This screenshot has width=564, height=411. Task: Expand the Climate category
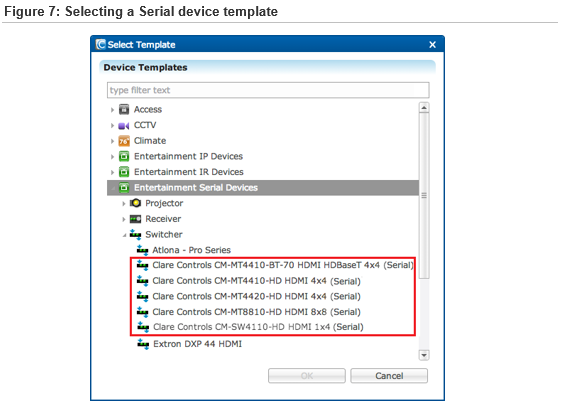112,141
